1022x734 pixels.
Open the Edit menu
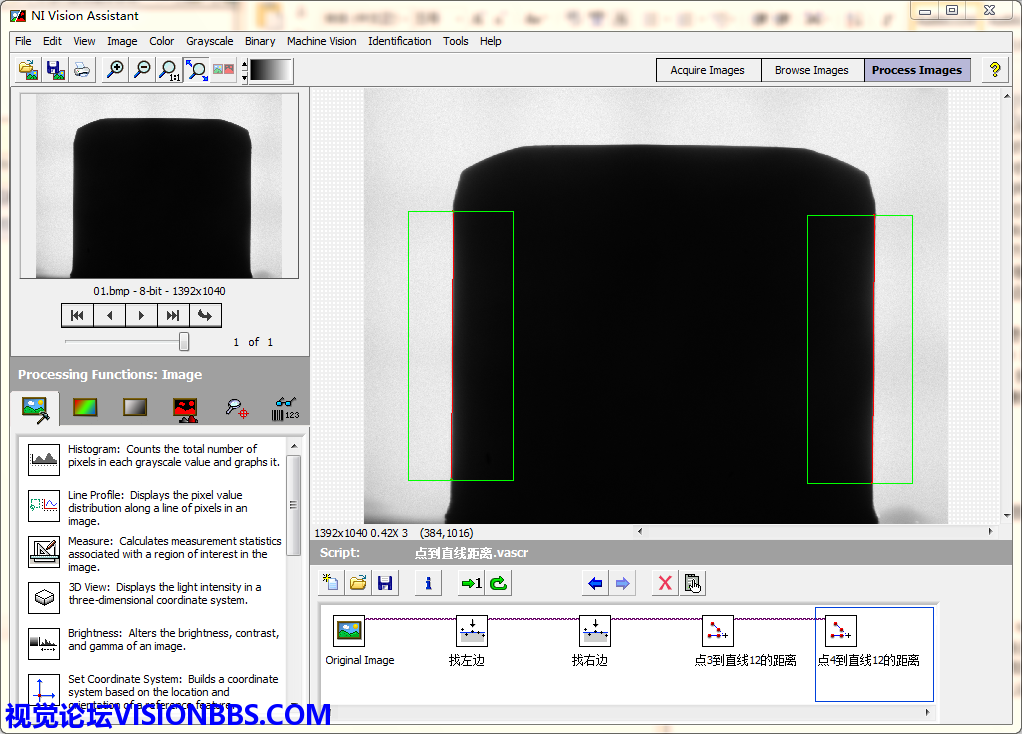click(x=52, y=41)
